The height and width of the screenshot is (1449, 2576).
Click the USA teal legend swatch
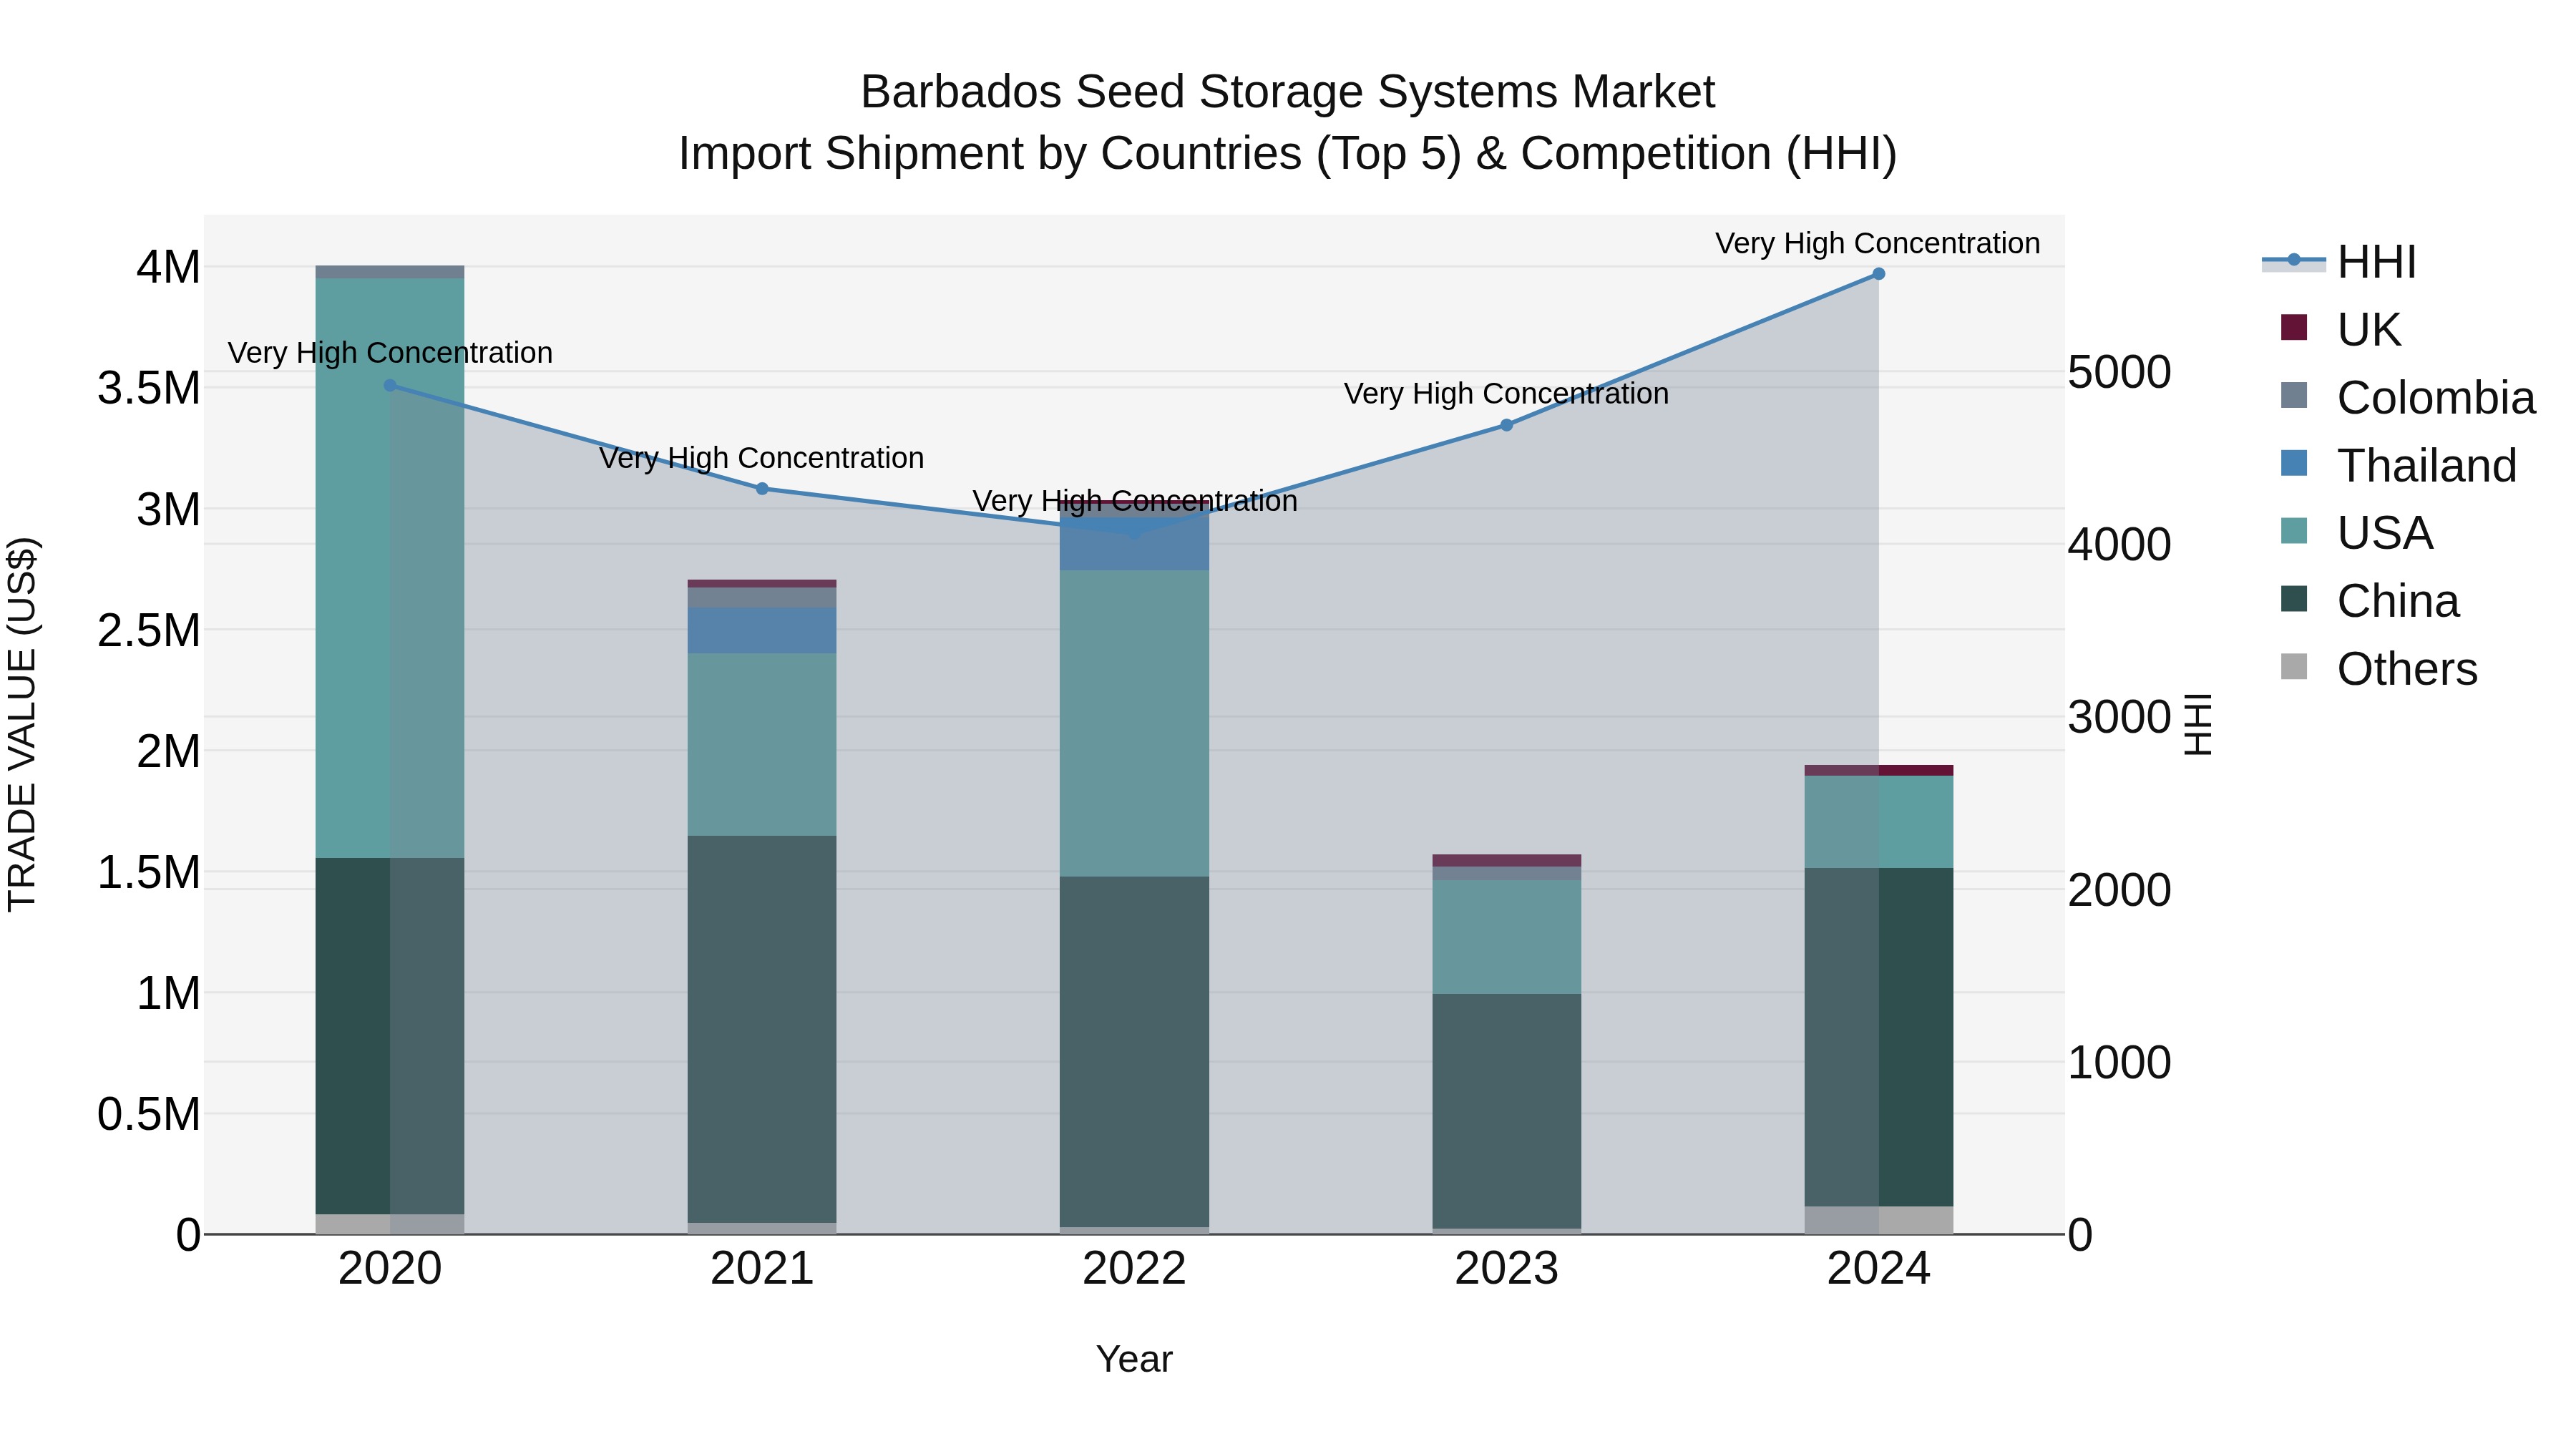point(2294,530)
